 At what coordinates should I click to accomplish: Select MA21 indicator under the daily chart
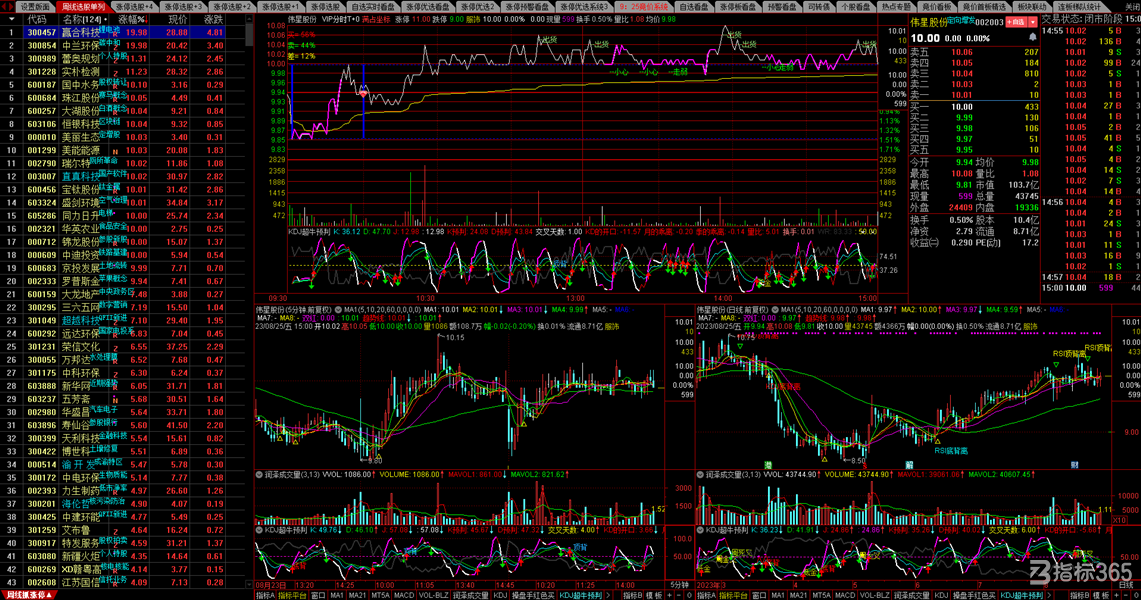point(798,595)
